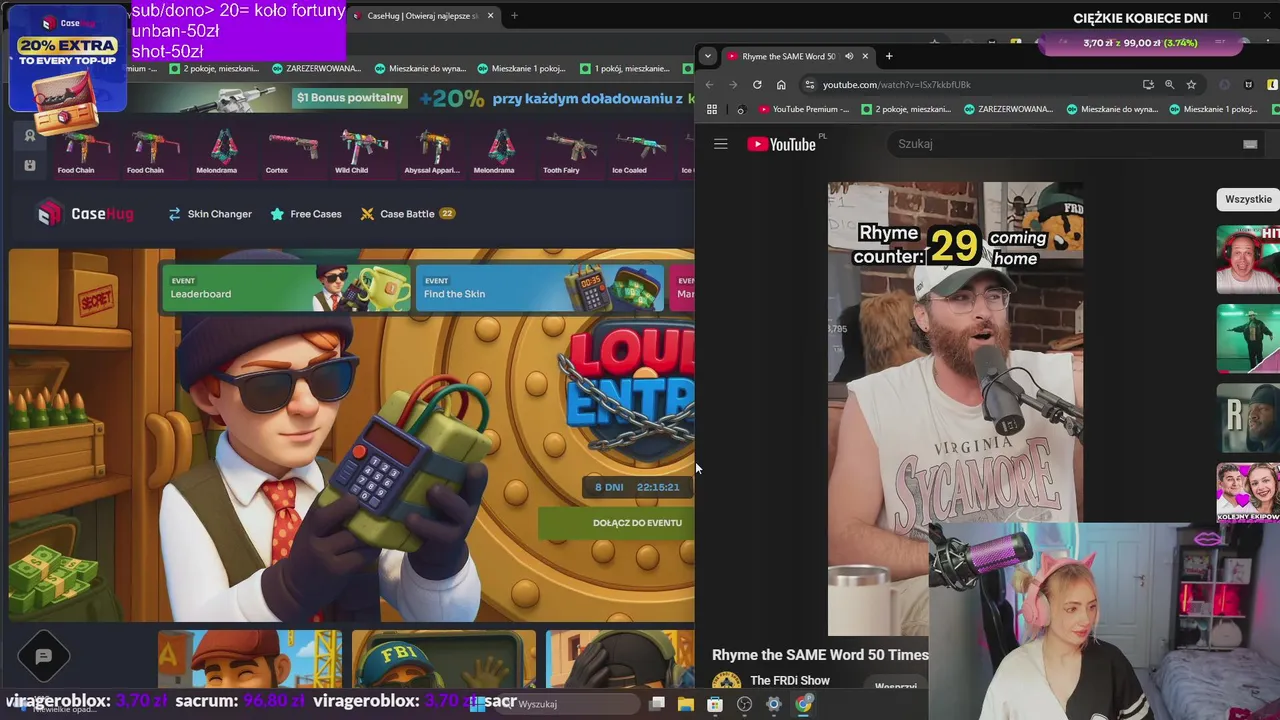Switch to the CaseHug browser tab

tap(422, 16)
